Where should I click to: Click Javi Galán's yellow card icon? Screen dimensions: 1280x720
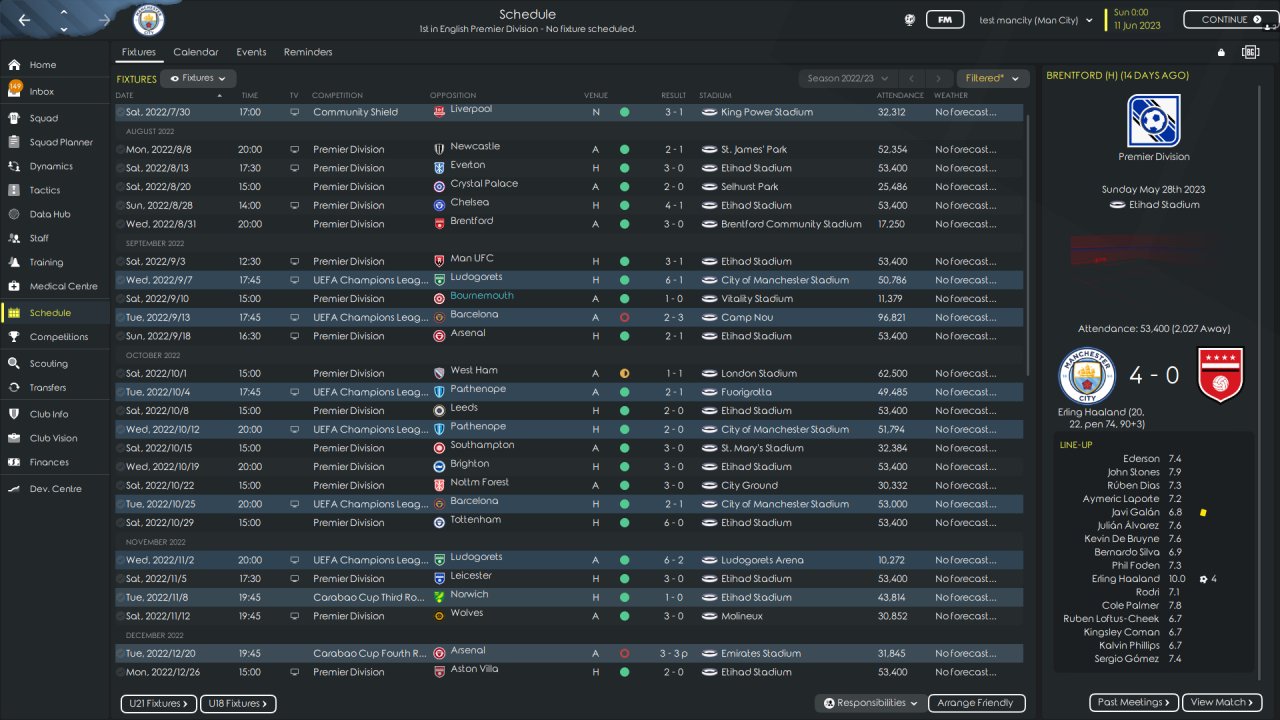pyautogui.click(x=1203, y=512)
